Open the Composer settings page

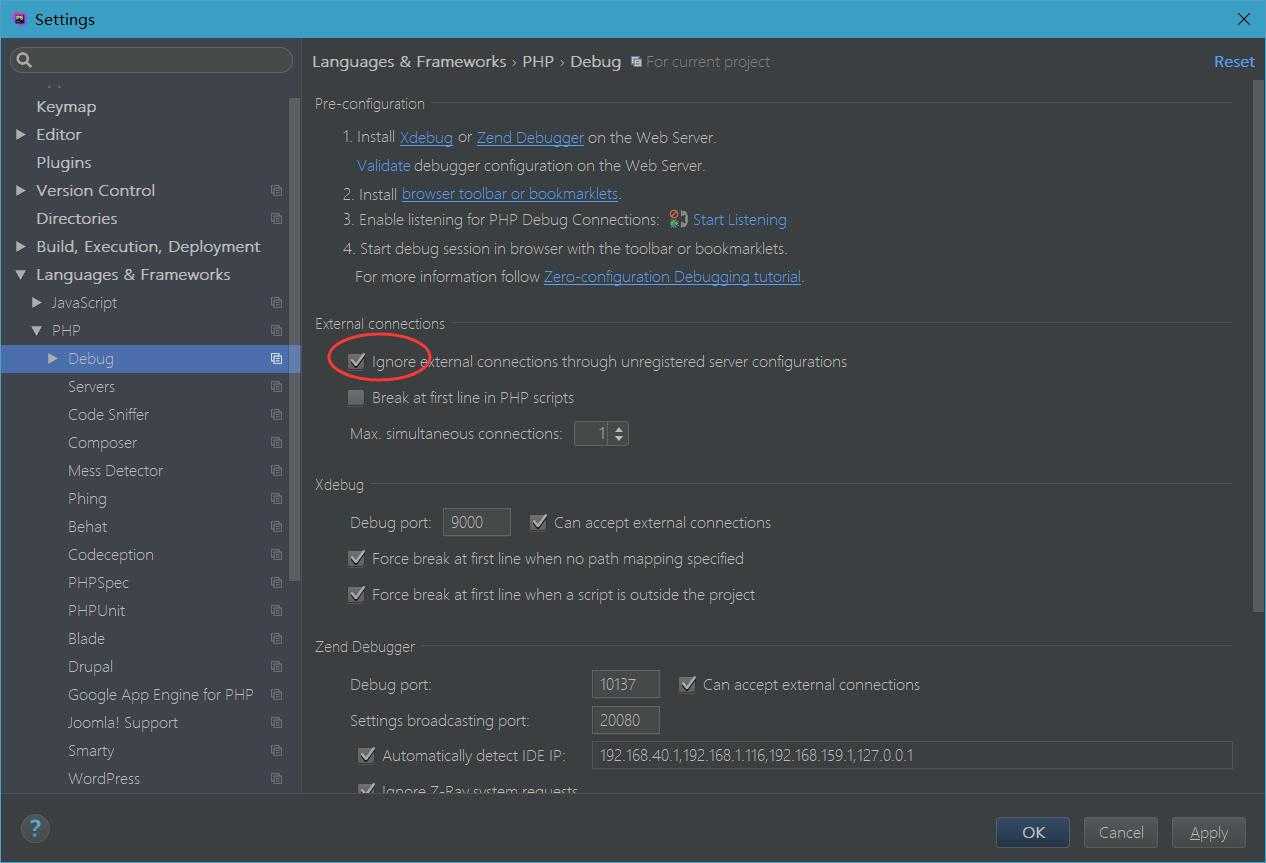pos(103,442)
